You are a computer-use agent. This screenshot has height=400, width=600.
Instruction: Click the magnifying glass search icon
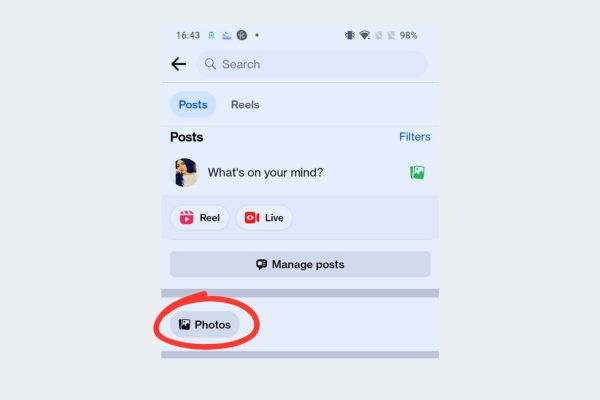pyautogui.click(x=210, y=64)
